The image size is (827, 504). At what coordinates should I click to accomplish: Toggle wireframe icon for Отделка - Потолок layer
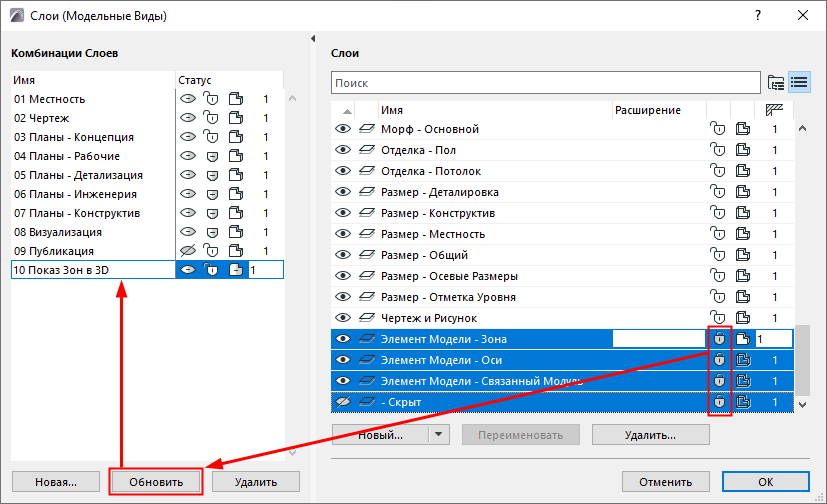pos(743,171)
